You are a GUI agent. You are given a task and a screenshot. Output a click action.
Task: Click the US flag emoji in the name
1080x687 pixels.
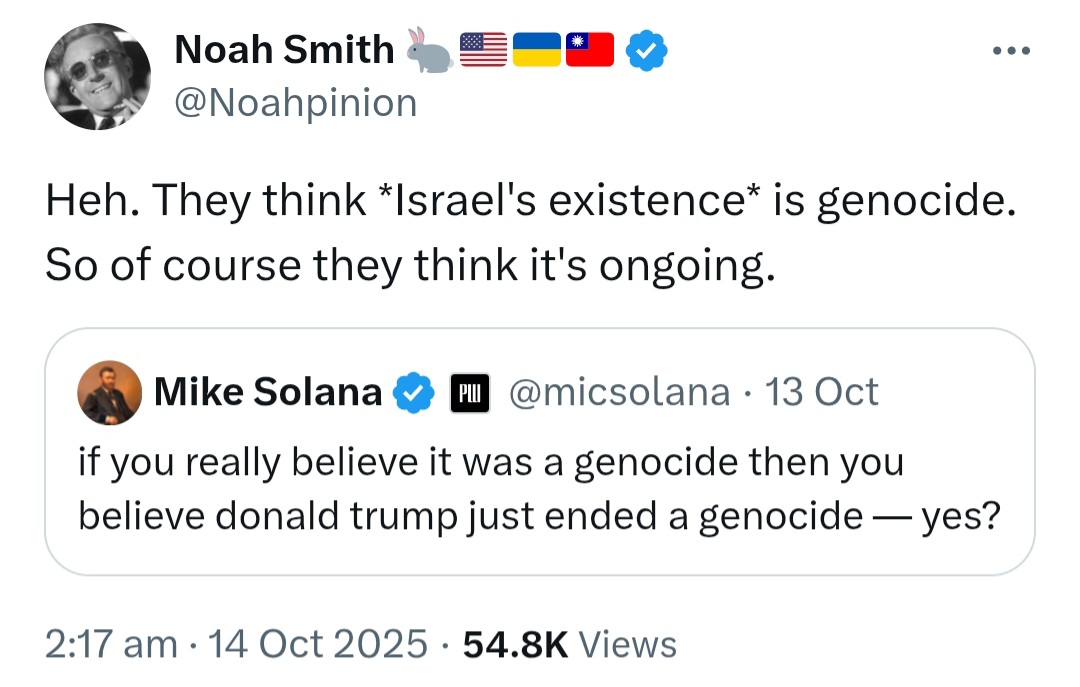tap(483, 50)
